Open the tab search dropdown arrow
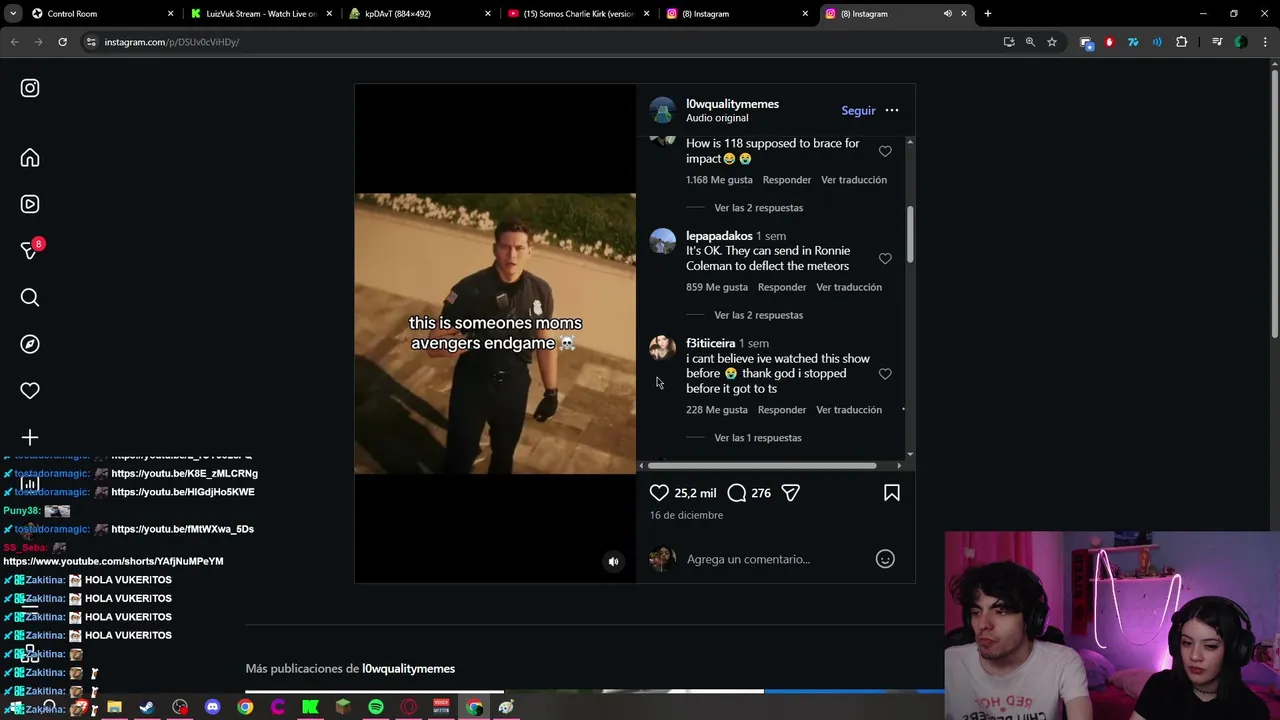 [x=13, y=14]
